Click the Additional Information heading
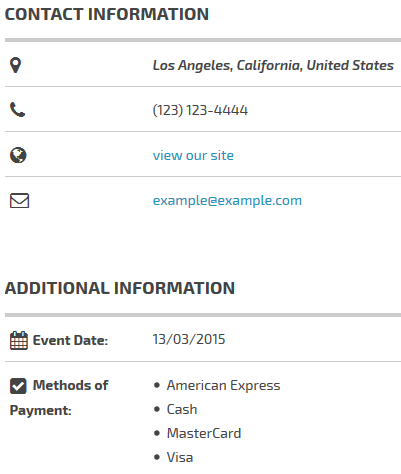 pos(120,288)
